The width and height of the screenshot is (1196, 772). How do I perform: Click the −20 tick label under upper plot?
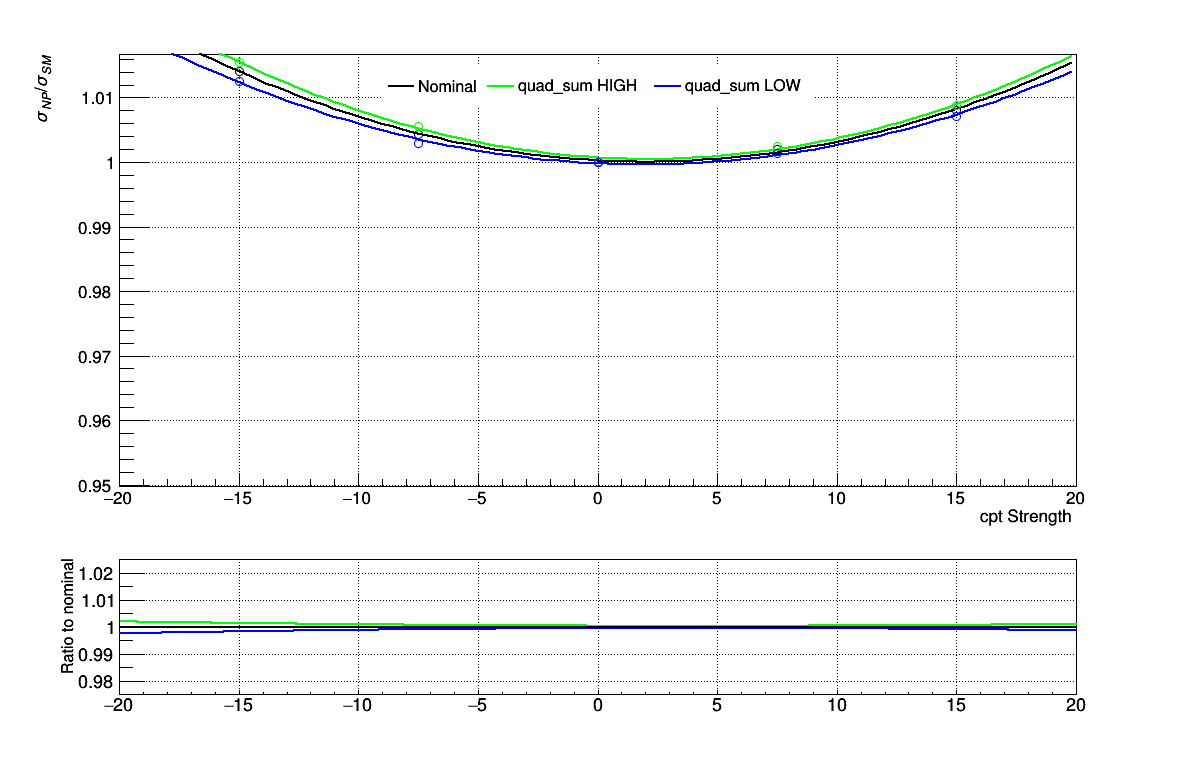pos(117,499)
